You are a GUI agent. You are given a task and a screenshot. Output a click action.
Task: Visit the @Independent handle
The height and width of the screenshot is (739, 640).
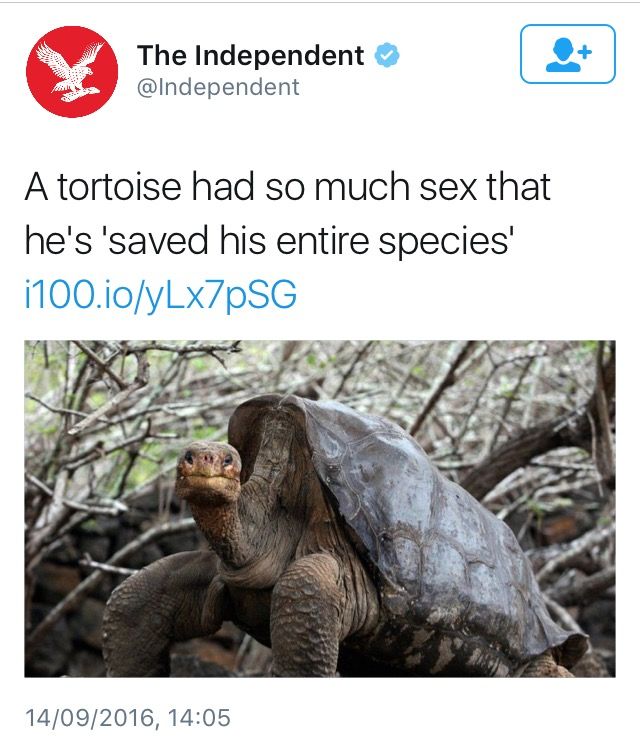coord(218,87)
